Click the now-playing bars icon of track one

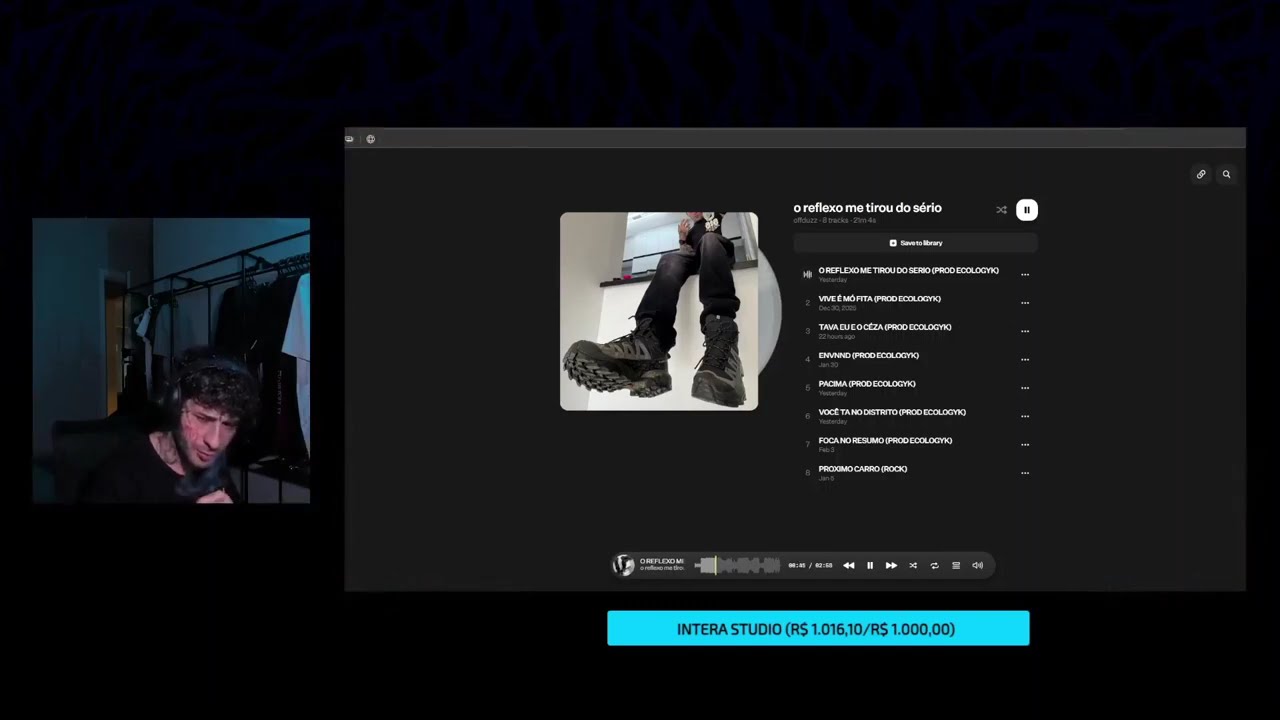(807, 274)
